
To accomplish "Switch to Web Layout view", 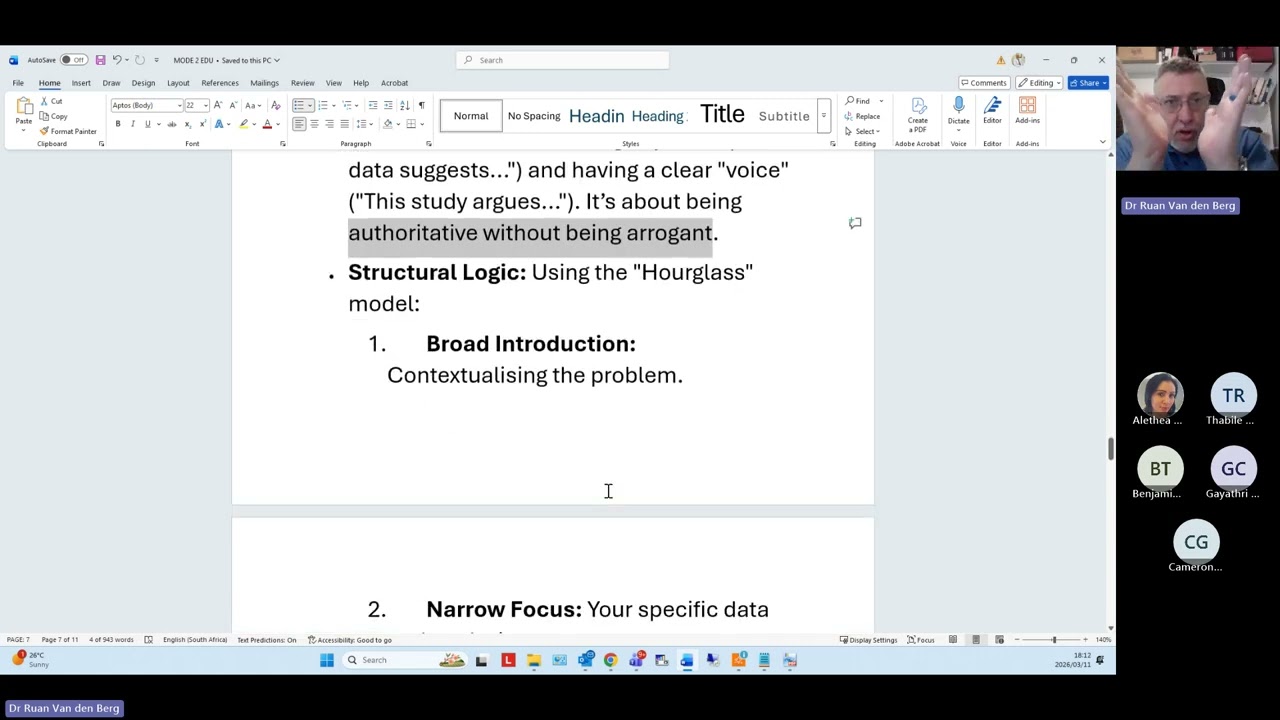I will 999,640.
